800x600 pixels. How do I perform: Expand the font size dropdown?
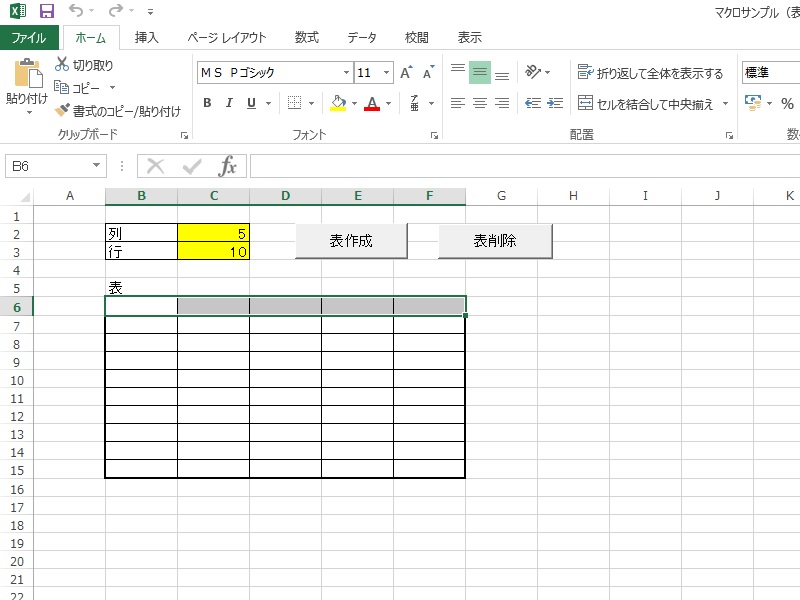pos(386,73)
